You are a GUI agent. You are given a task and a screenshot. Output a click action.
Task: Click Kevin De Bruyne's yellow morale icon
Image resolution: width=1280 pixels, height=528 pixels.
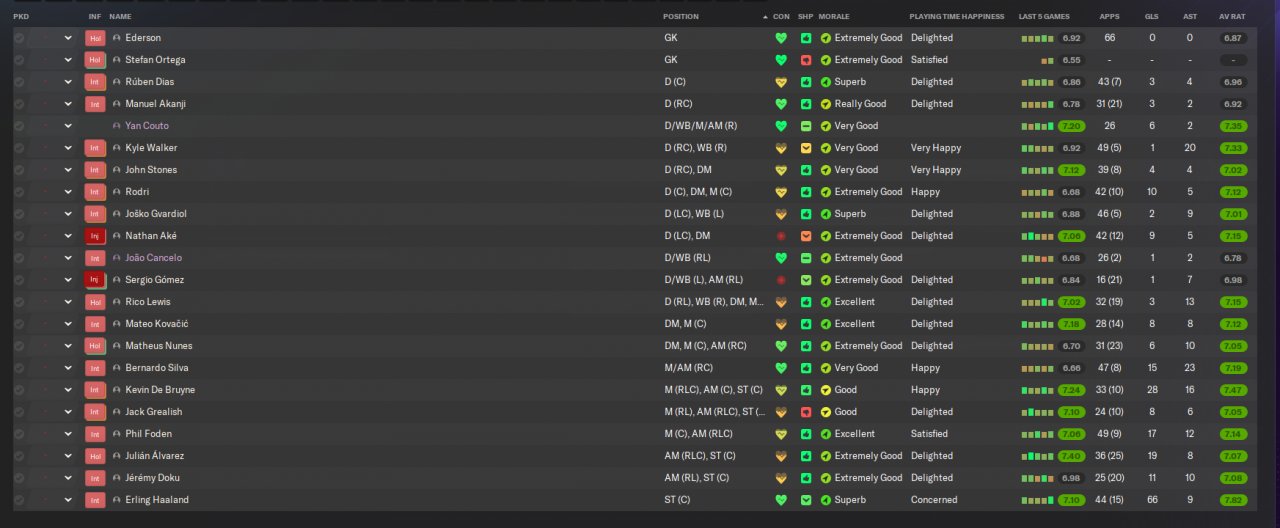click(x=826, y=390)
